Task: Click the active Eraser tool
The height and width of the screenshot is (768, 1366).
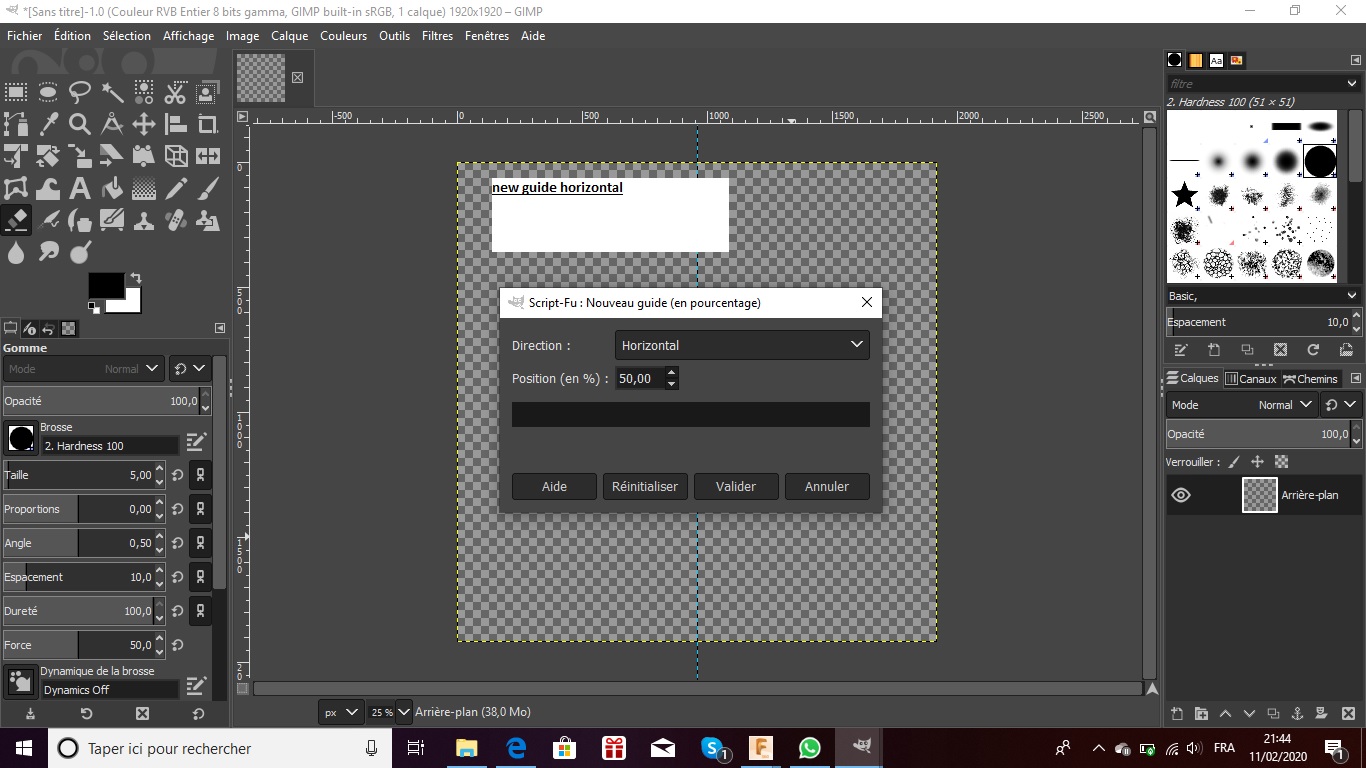Action: click(x=16, y=220)
